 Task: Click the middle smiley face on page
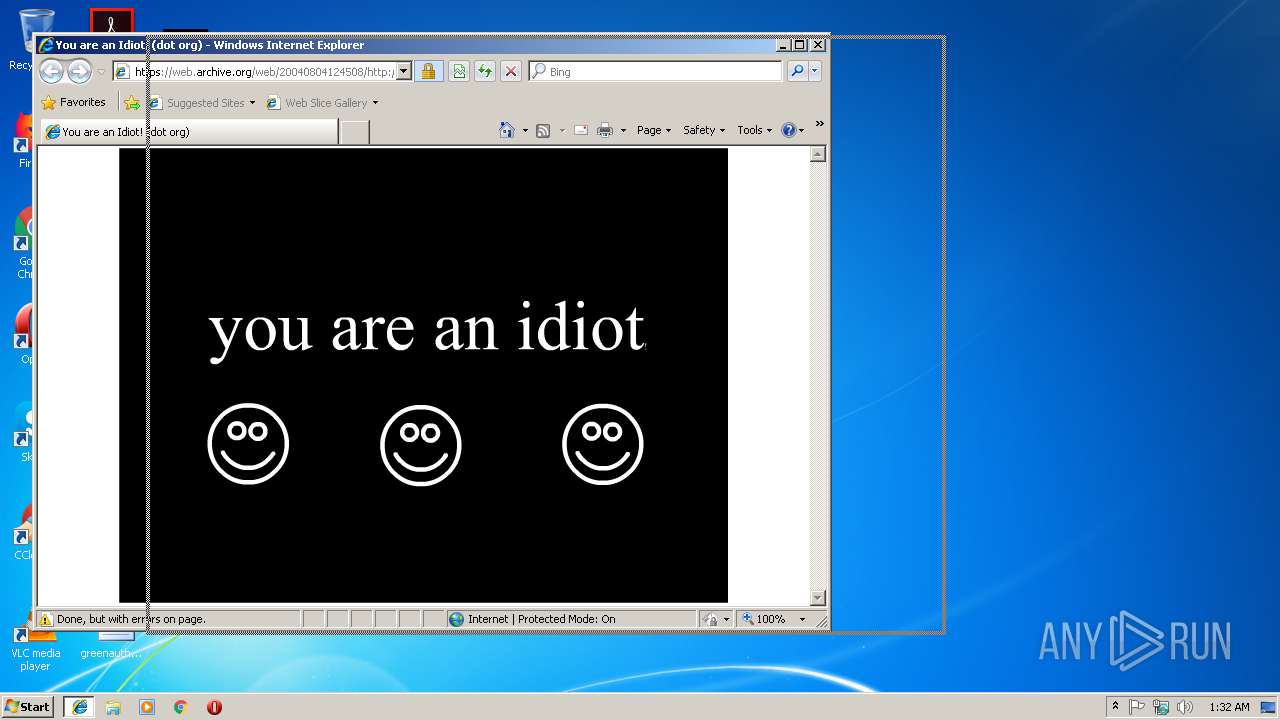(421, 445)
